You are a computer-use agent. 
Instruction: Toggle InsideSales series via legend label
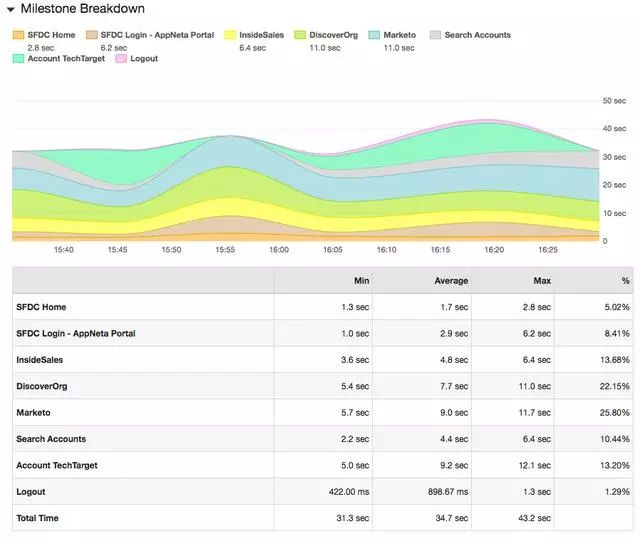click(262, 35)
